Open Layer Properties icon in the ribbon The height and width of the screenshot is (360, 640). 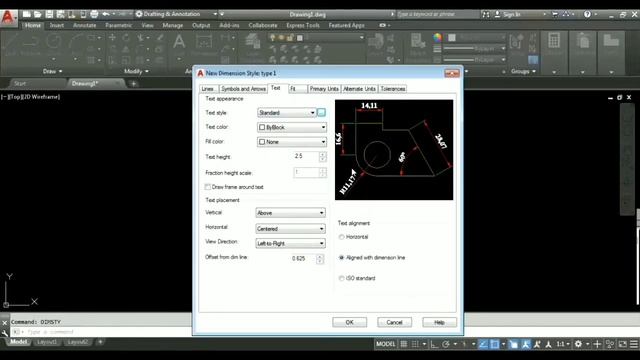click(253, 42)
